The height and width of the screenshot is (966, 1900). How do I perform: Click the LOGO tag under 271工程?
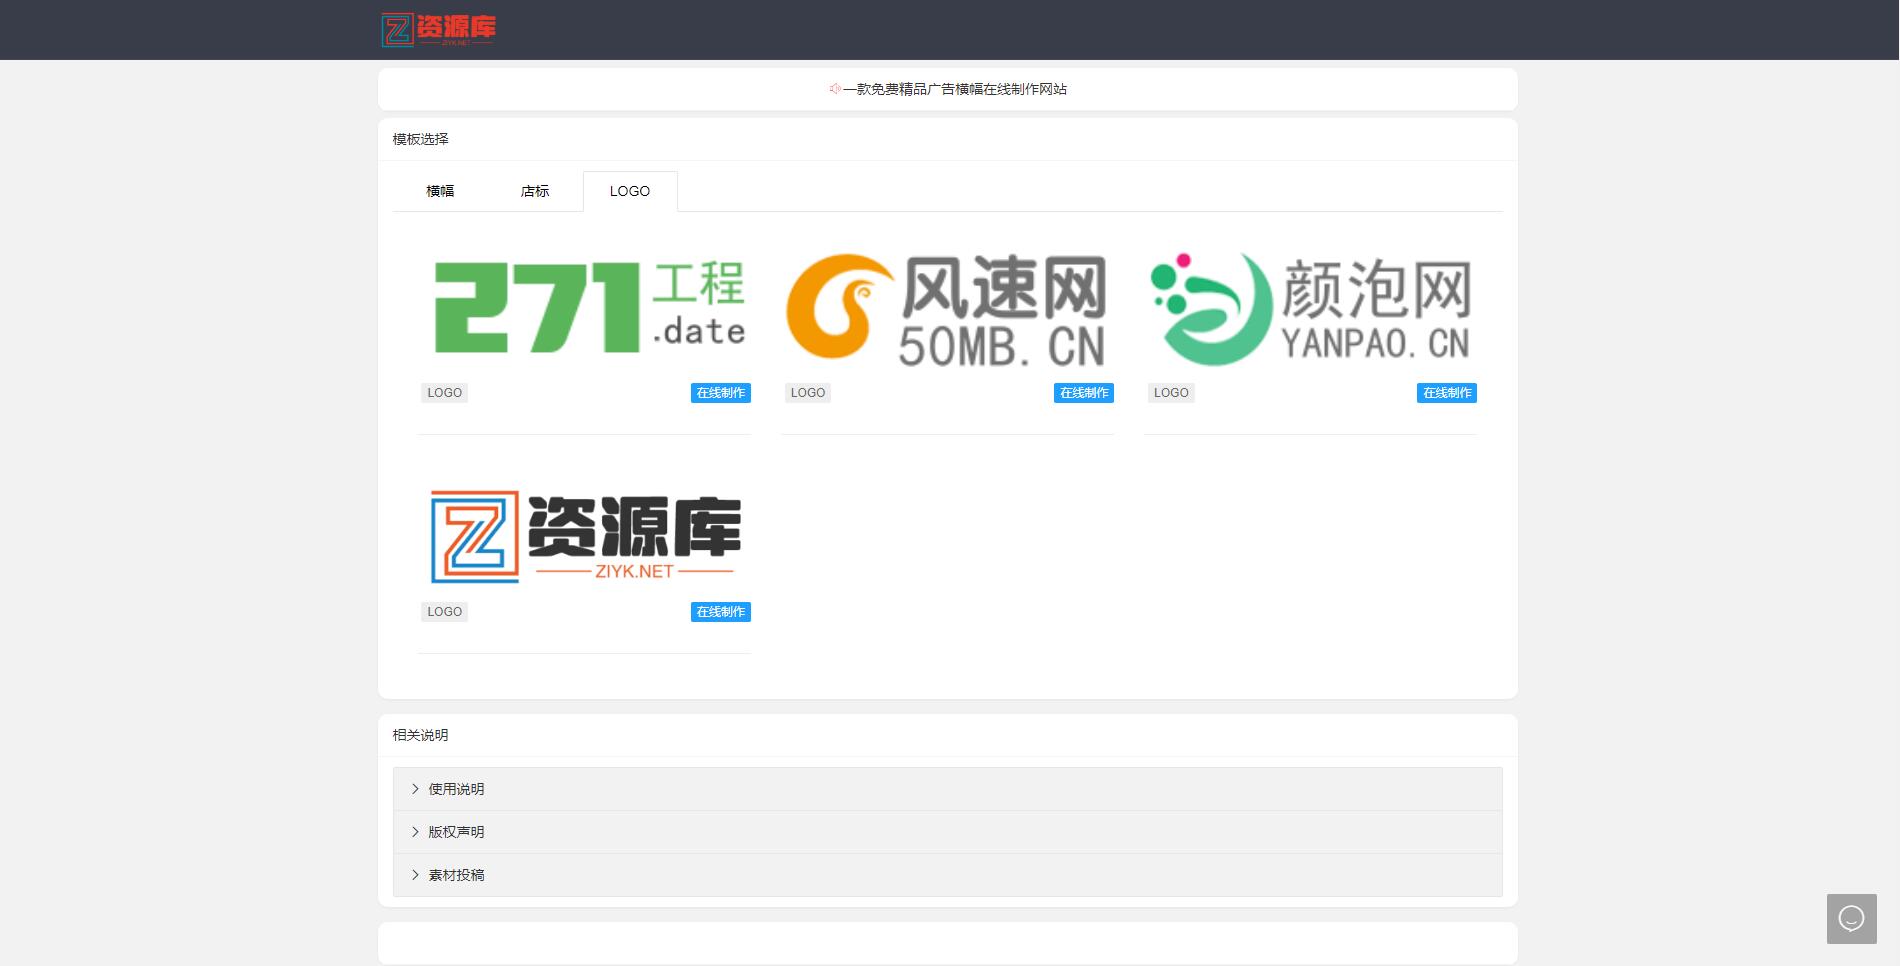coord(444,393)
